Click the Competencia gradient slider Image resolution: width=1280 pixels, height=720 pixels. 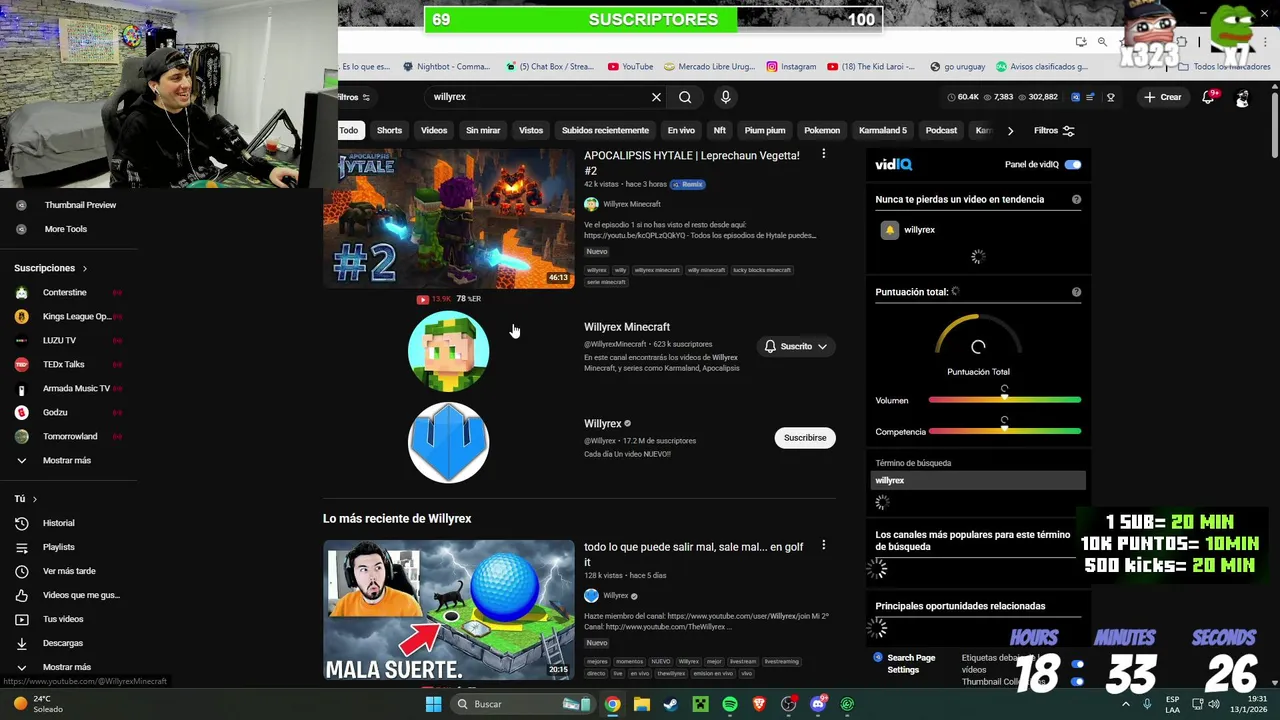(1004, 432)
